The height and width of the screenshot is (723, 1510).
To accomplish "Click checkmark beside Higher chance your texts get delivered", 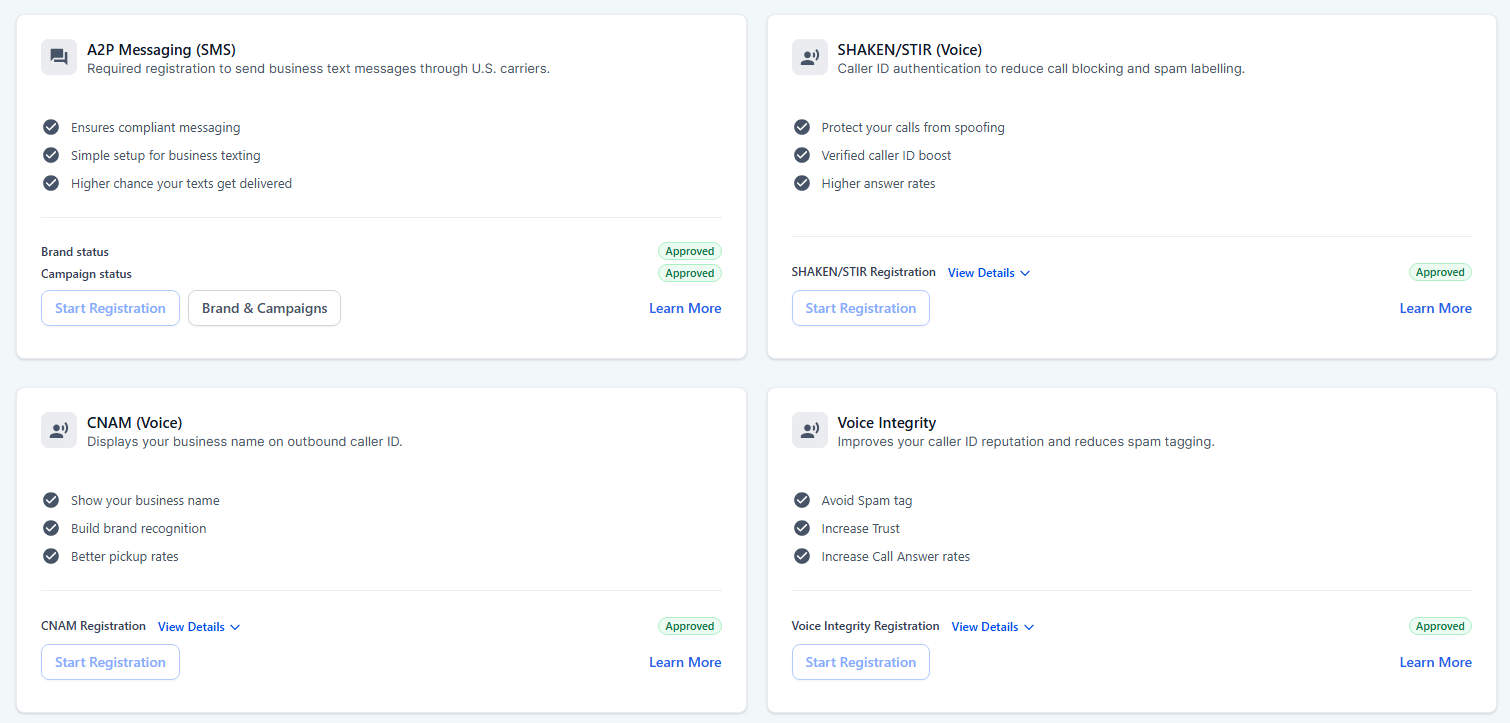I will [x=51, y=183].
